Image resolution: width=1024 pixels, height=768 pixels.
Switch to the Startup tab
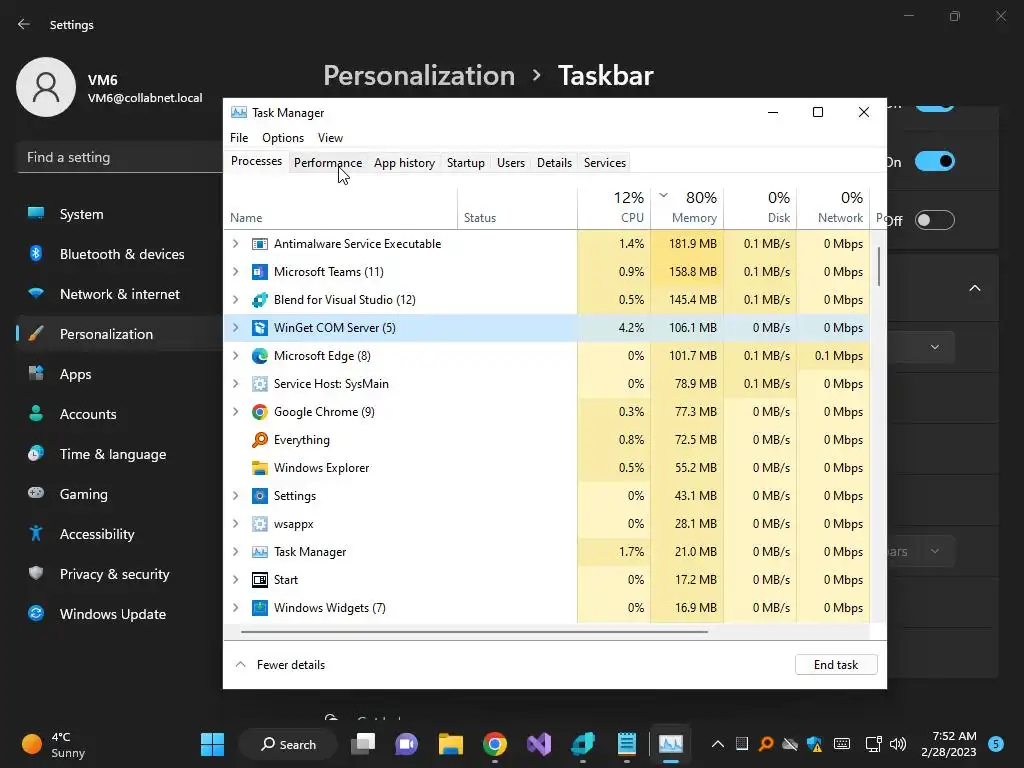466,163
